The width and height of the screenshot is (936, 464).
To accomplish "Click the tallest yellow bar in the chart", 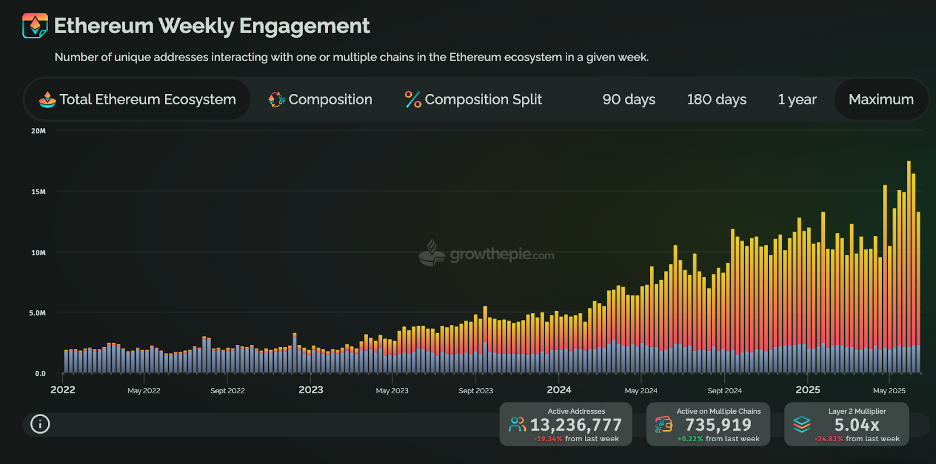I will [908, 250].
